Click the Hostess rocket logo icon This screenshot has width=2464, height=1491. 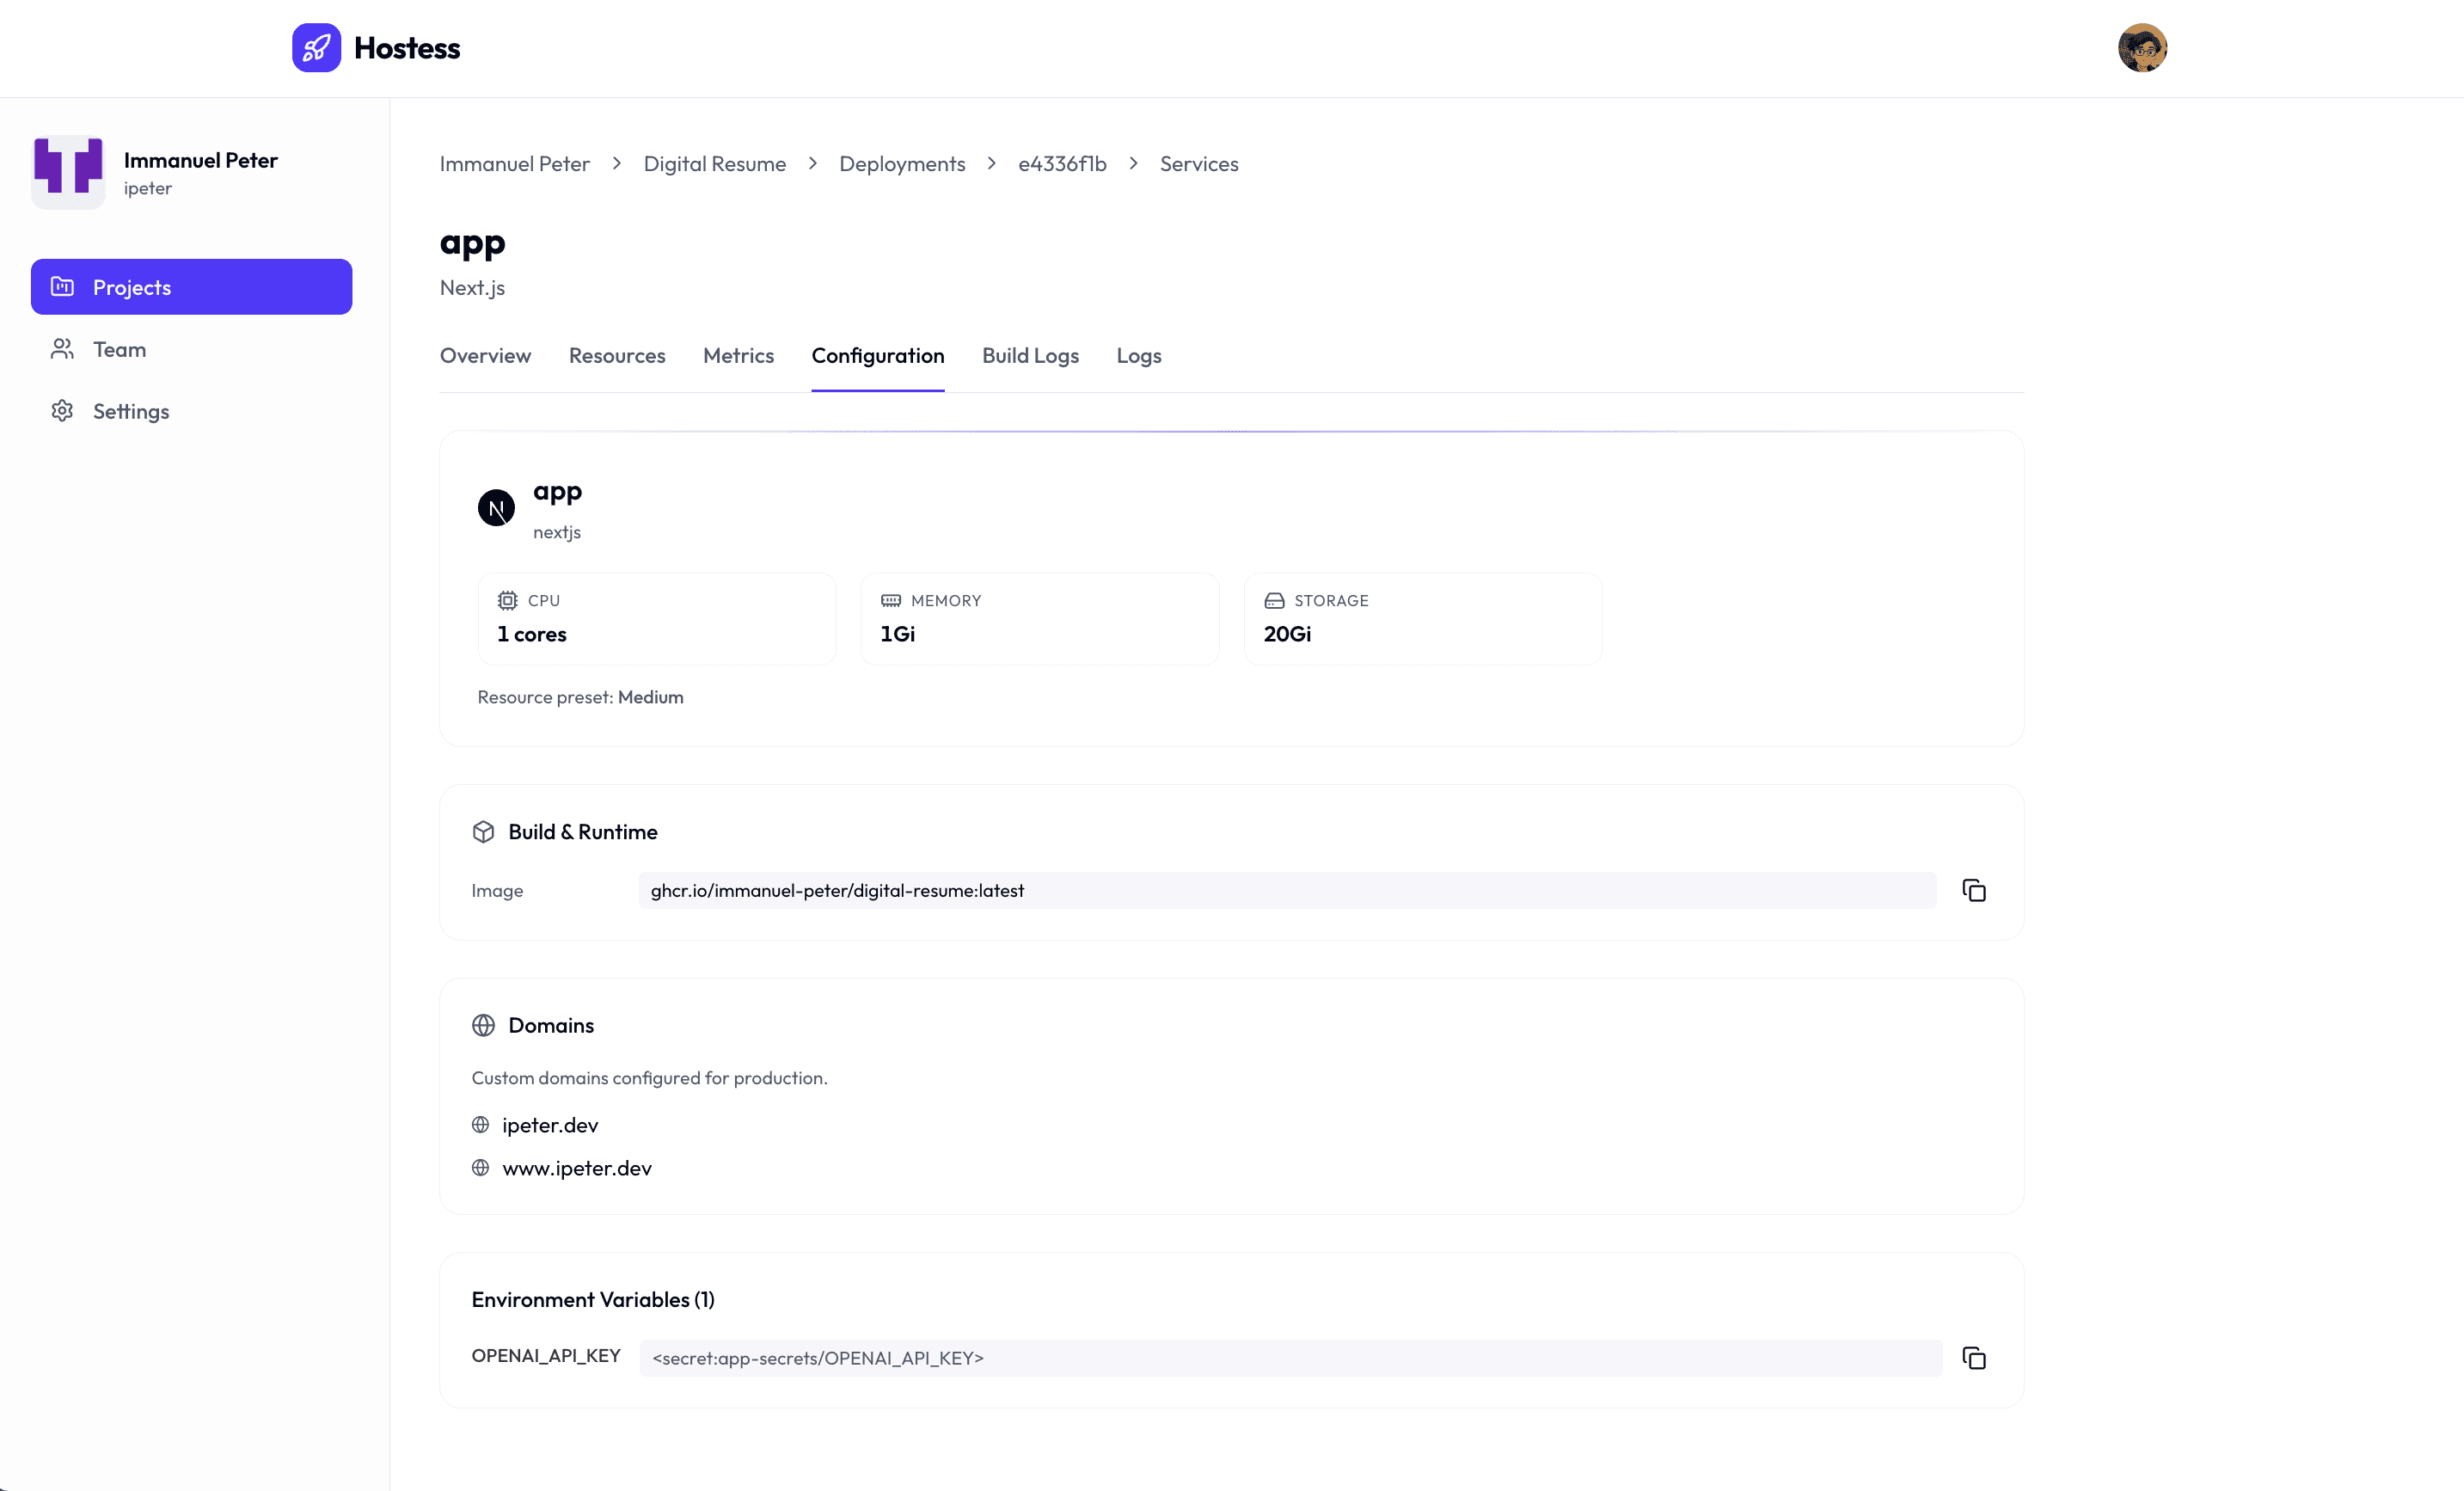316,48
